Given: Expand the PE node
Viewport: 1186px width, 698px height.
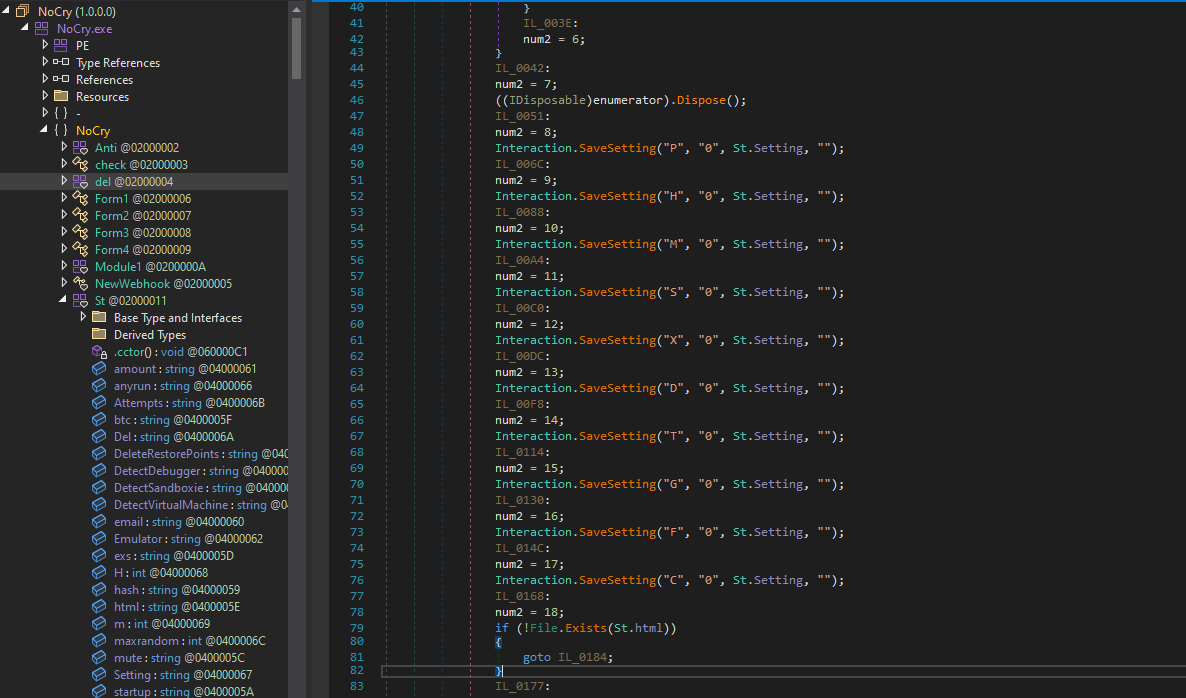Looking at the screenshot, I should [45, 45].
